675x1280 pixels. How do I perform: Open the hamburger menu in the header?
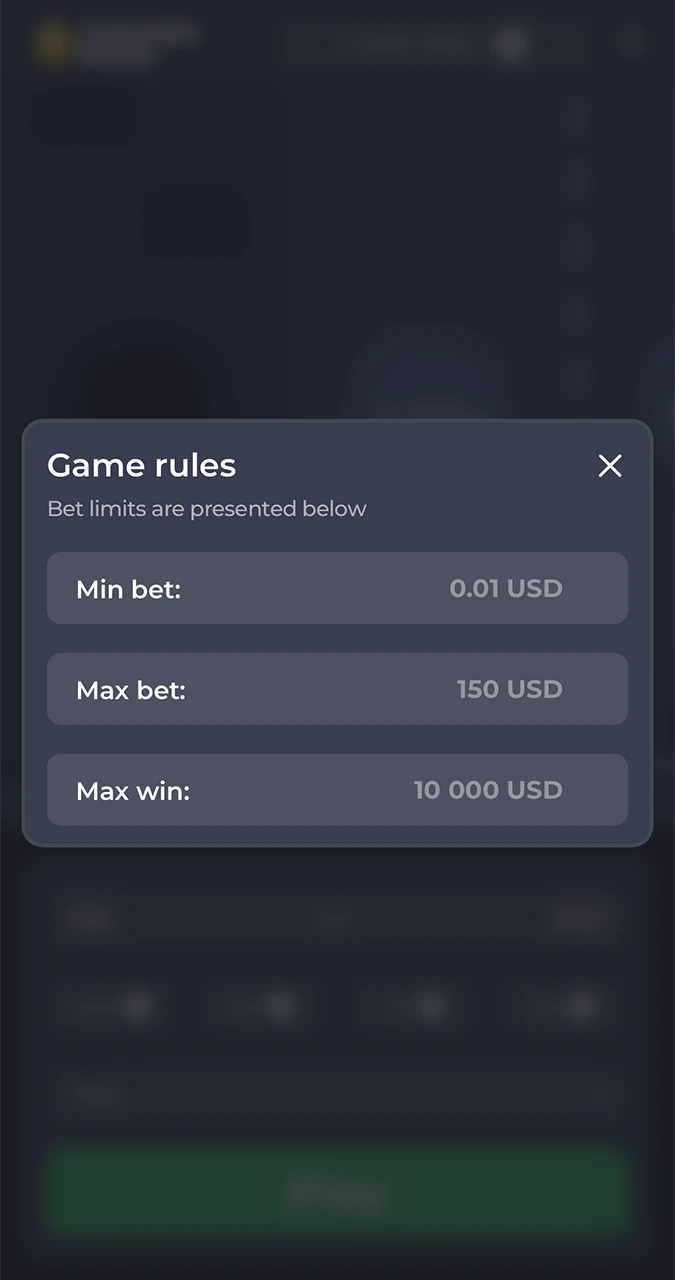pos(632,42)
